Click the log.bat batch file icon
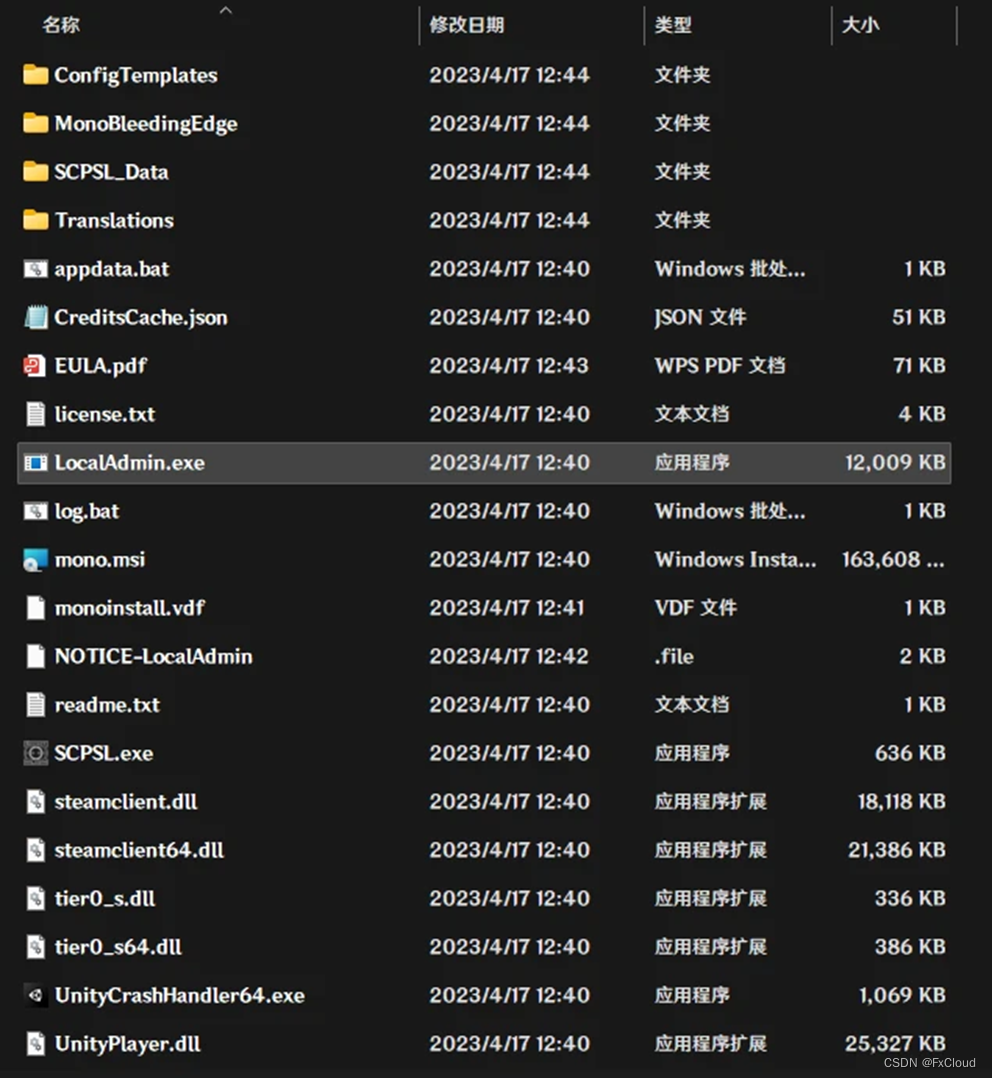992x1078 pixels. (35, 511)
